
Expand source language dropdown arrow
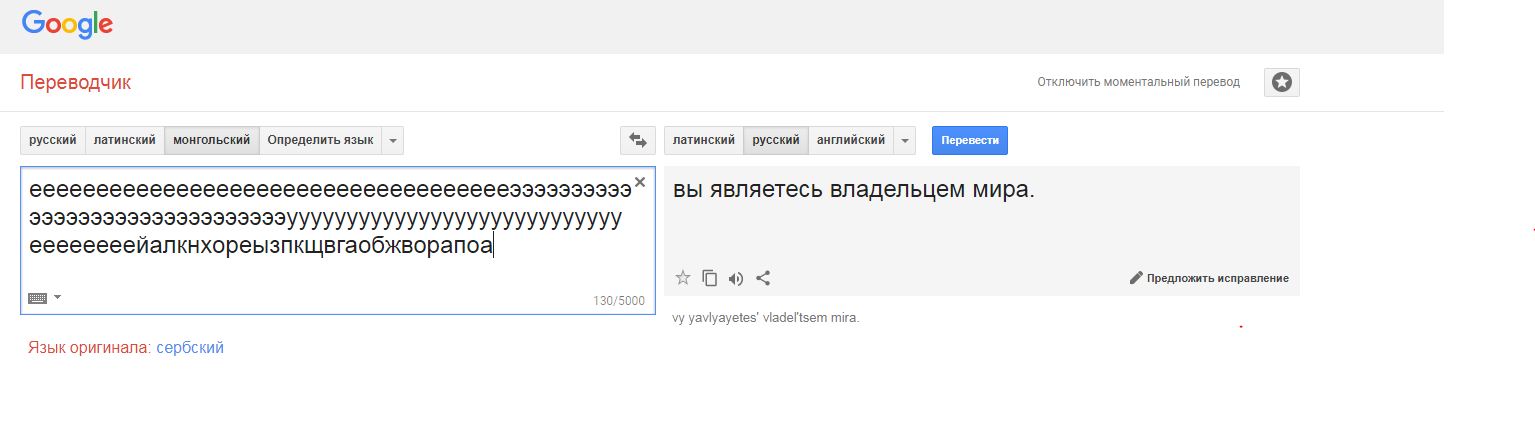[393, 140]
